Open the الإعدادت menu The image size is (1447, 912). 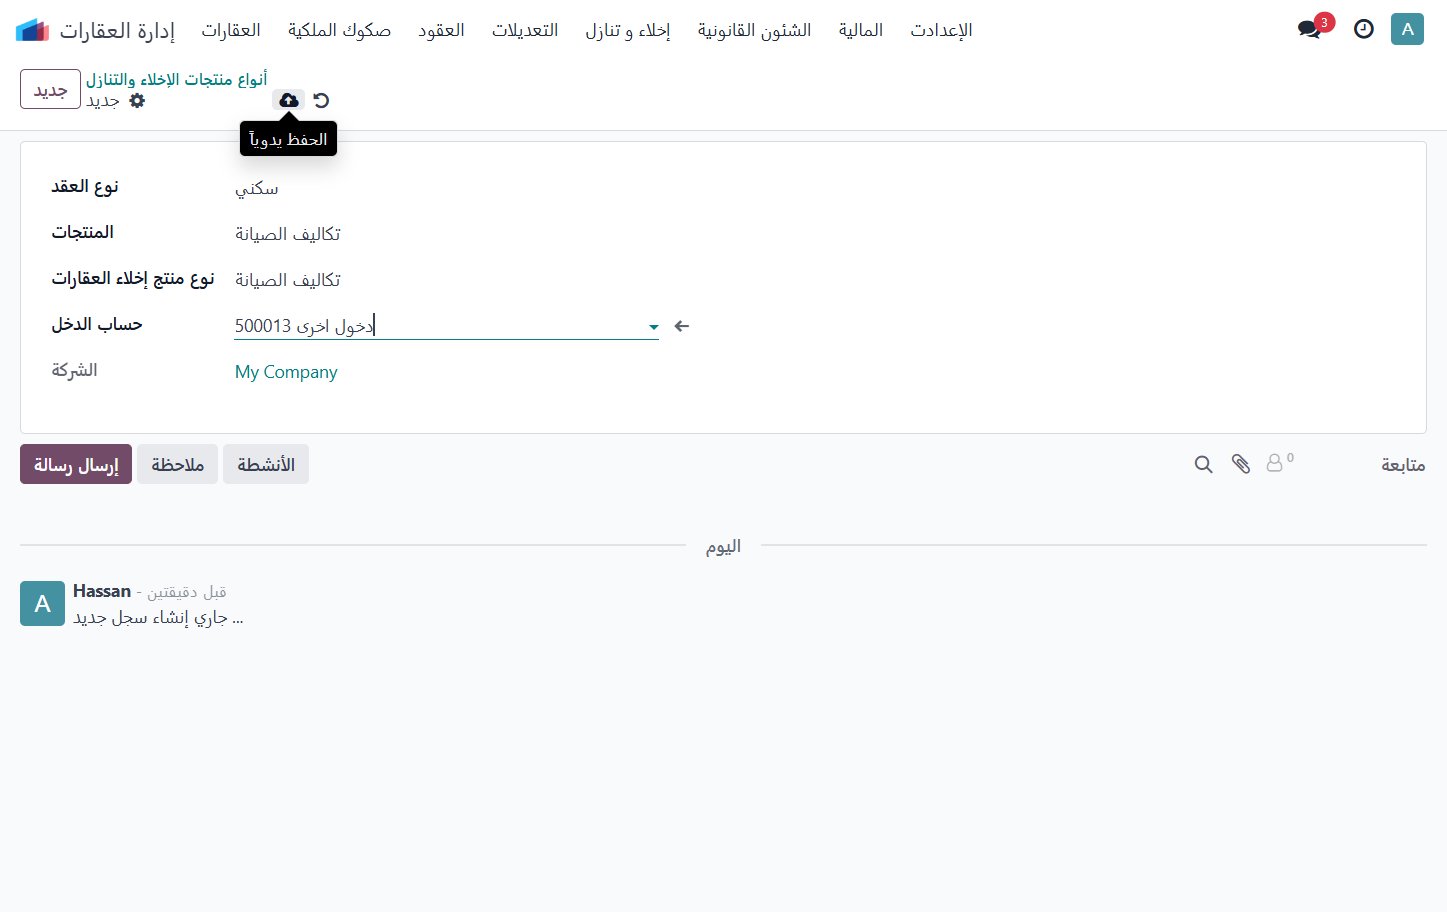click(x=942, y=30)
